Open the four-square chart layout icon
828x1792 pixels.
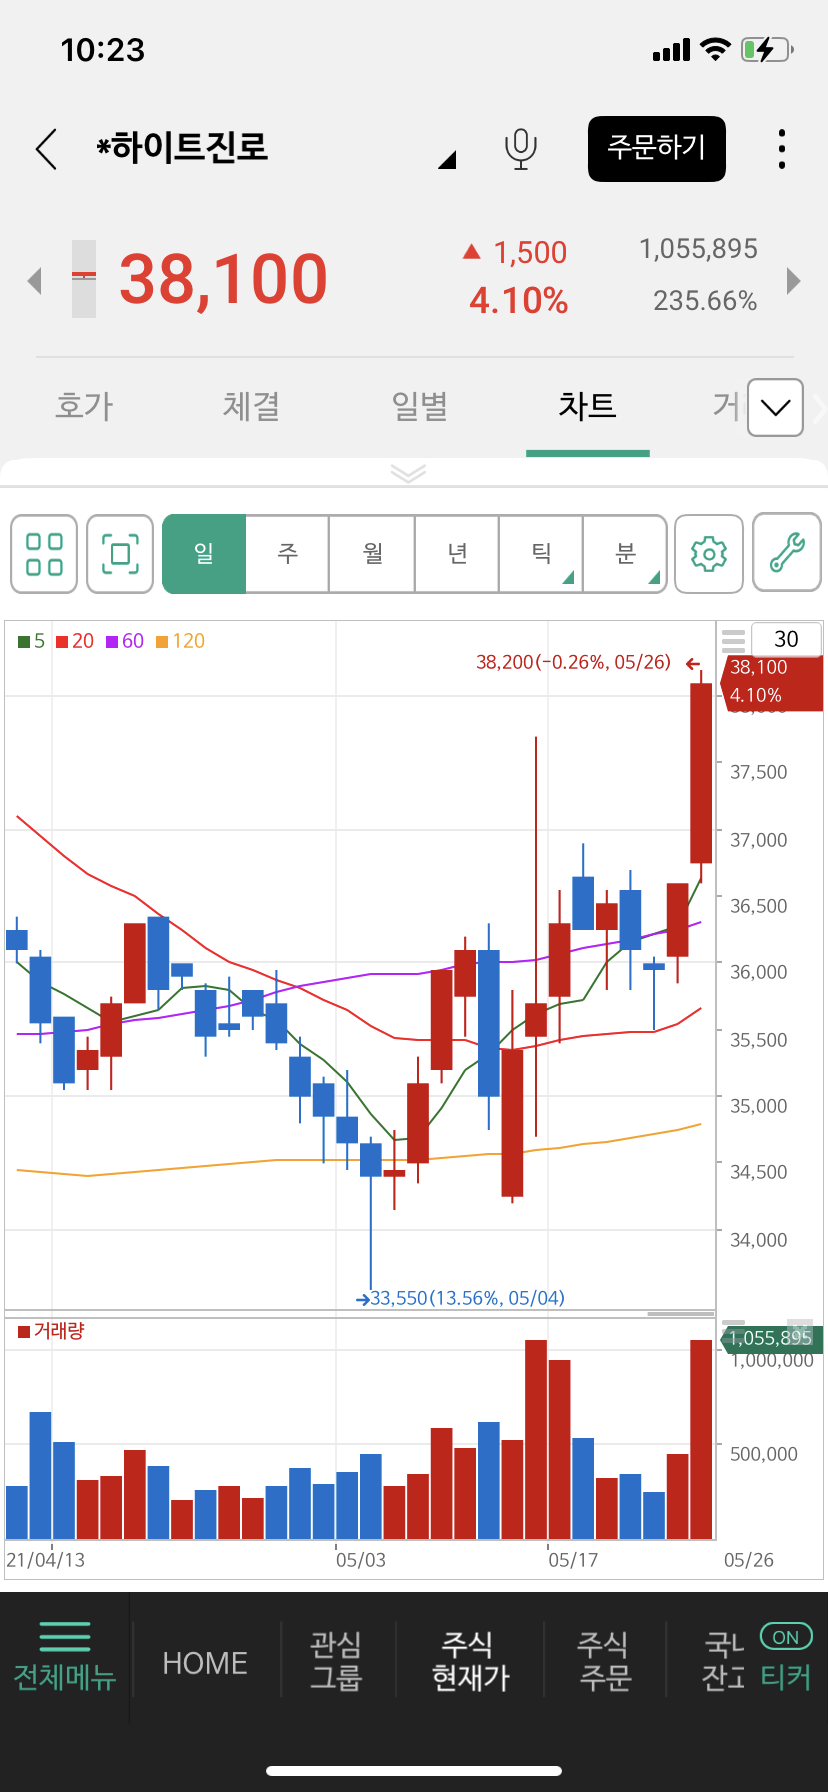pyautogui.click(x=44, y=554)
